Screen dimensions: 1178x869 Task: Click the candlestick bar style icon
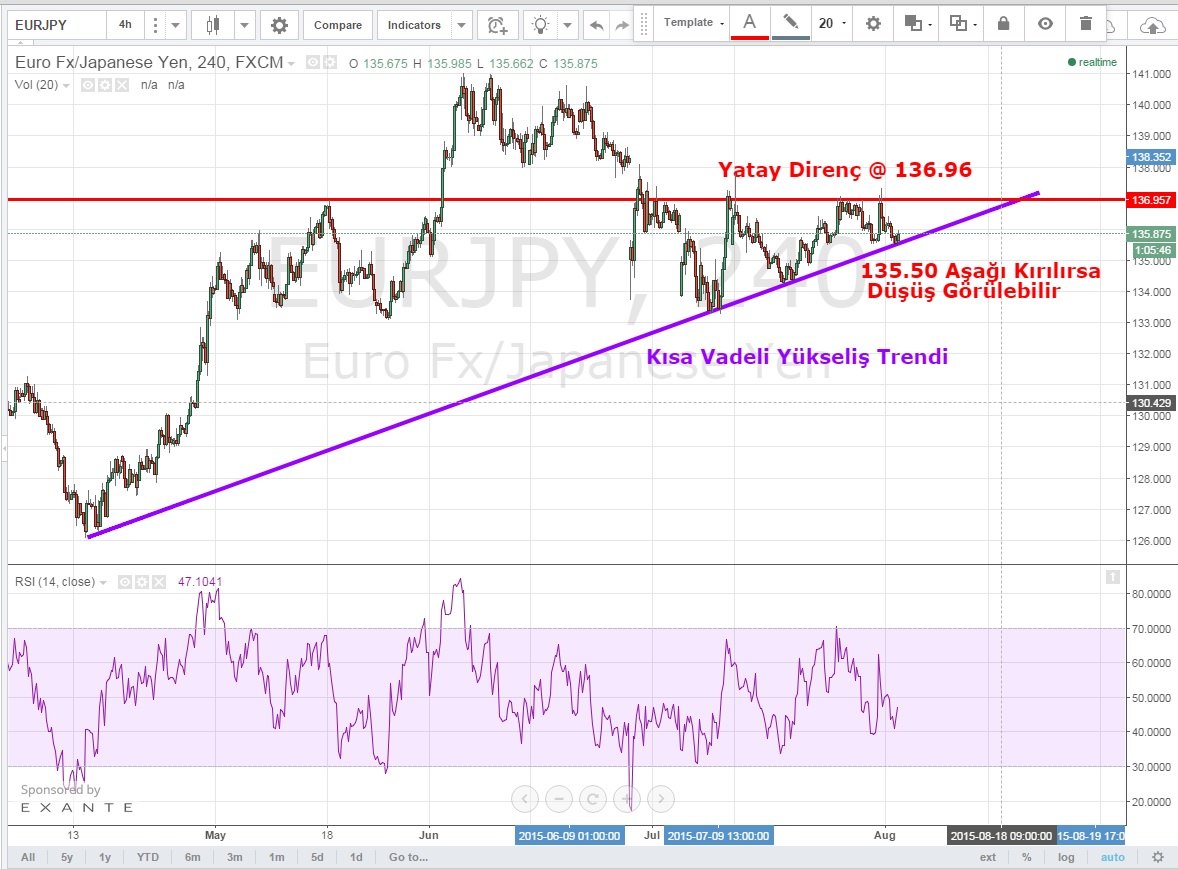(212, 25)
